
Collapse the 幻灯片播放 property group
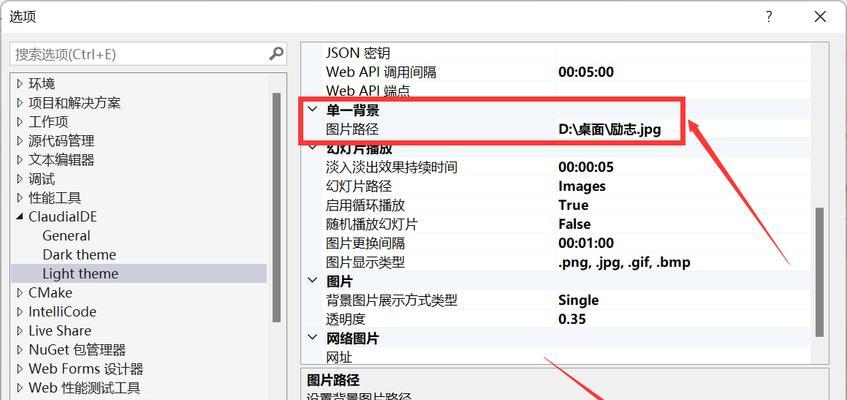pos(312,148)
